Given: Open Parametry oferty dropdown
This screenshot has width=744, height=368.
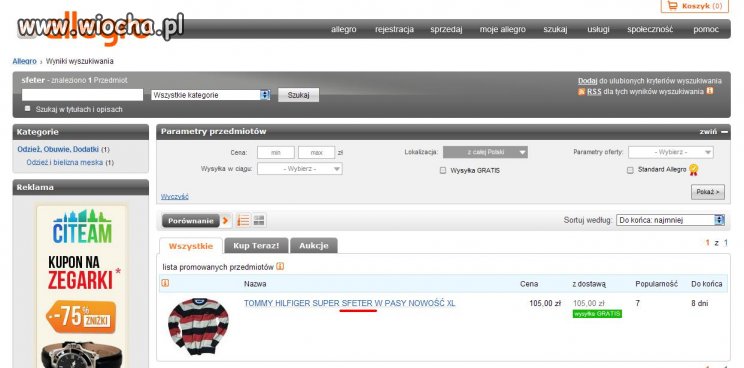Looking at the screenshot, I should (x=670, y=152).
